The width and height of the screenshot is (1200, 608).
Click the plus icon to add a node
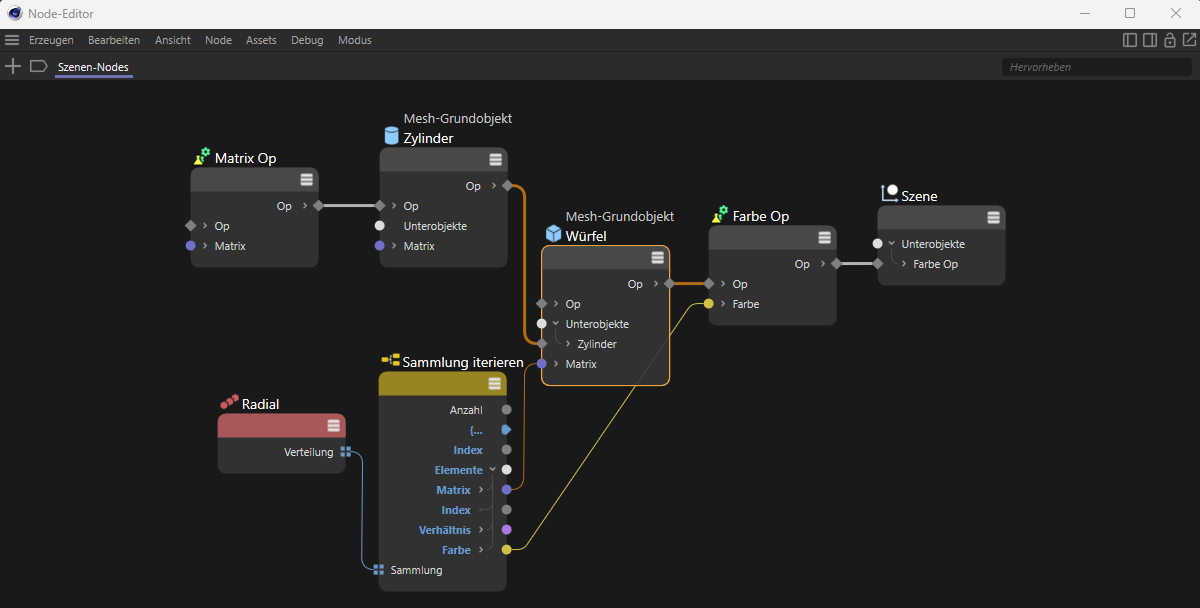[13, 66]
